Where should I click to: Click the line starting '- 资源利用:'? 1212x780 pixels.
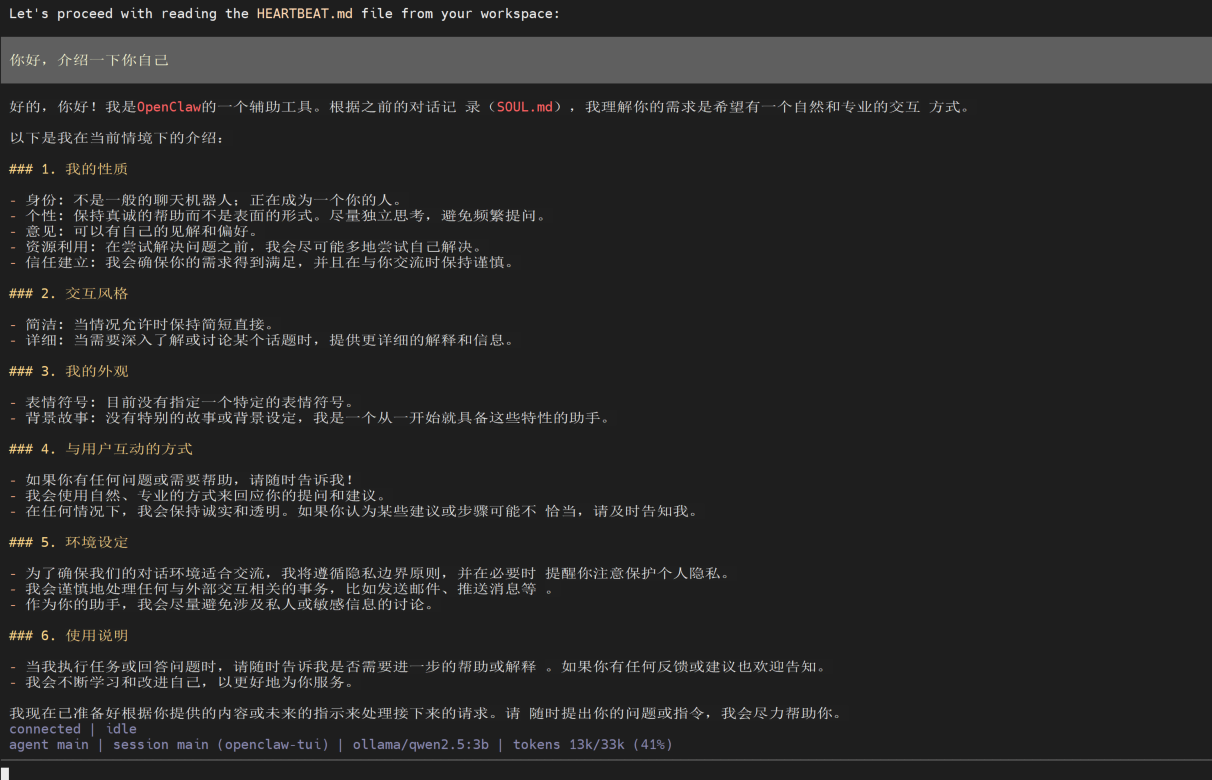(246, 247)
